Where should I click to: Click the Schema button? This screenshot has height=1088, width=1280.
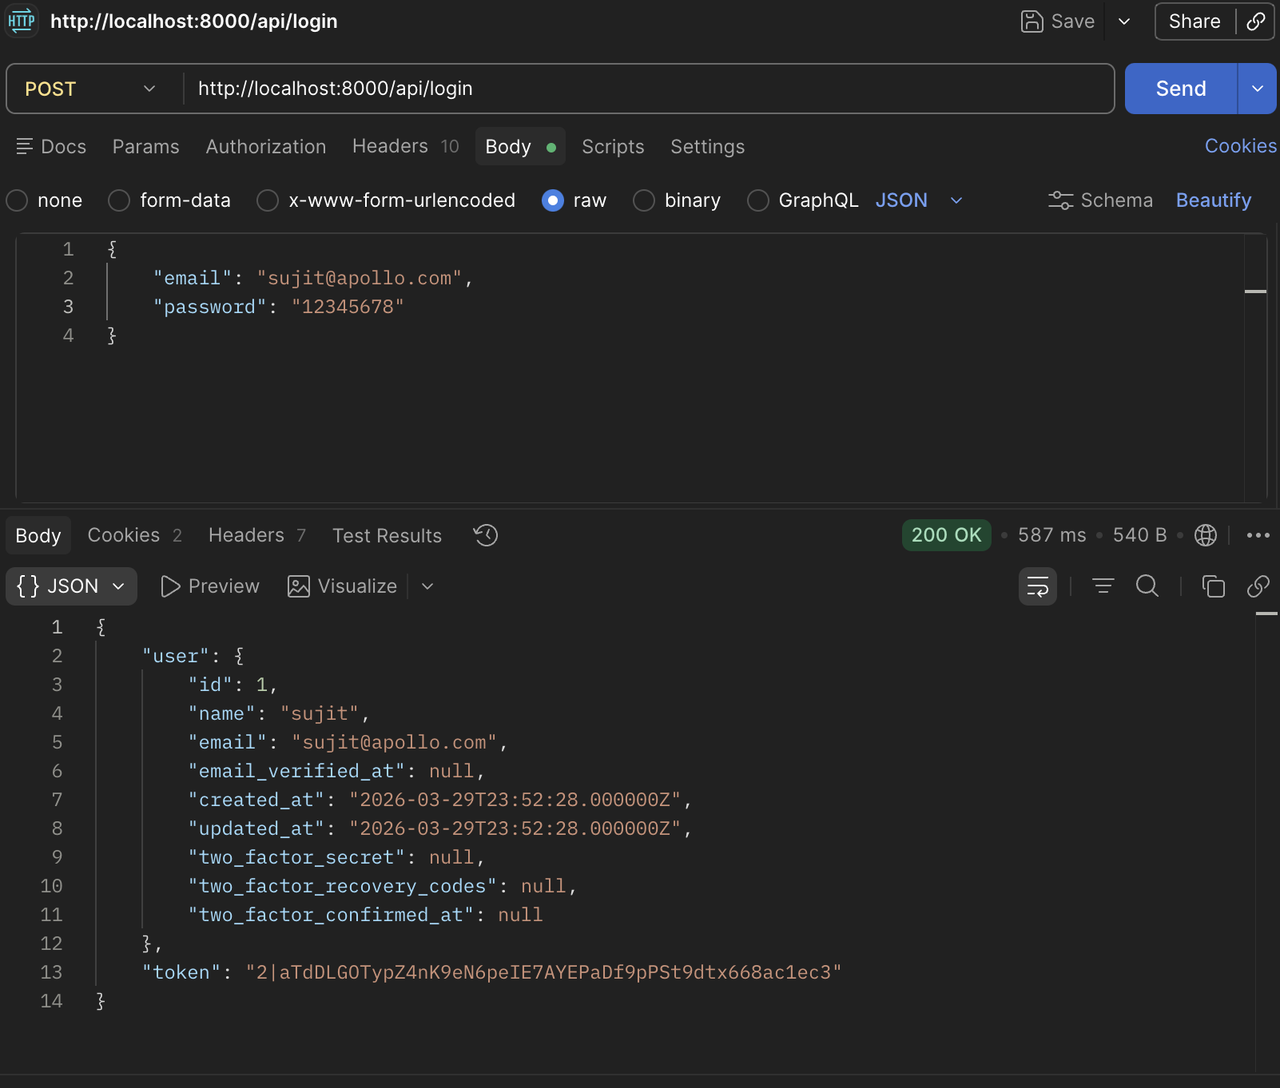(1100, 200)
